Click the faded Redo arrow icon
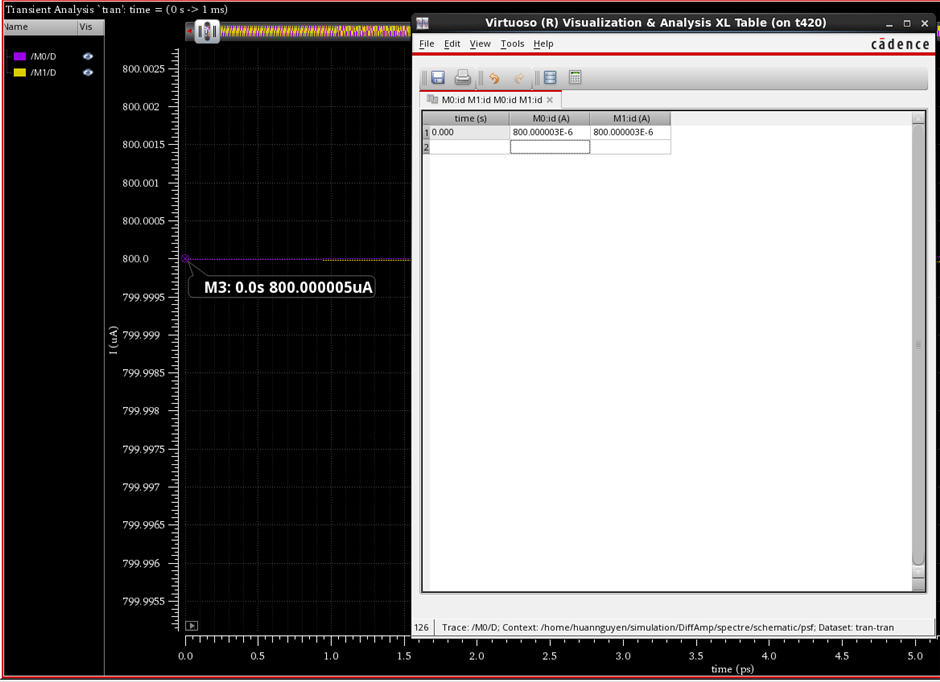The width and height of the screenshot is (940, 682). (x=519, y=78)
